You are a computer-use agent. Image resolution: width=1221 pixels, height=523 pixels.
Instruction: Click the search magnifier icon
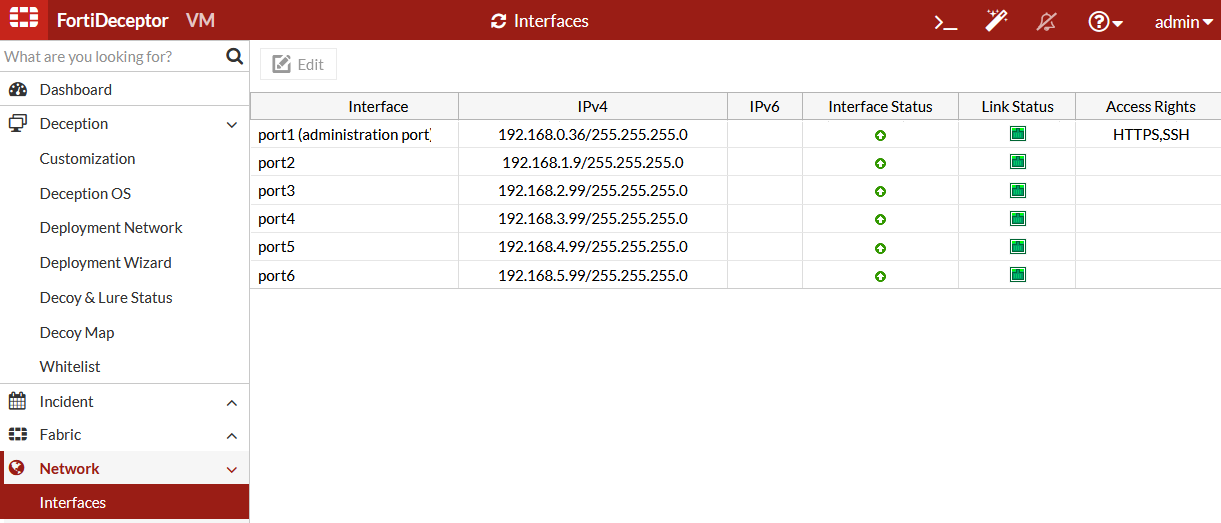click(x=235, y=57)
